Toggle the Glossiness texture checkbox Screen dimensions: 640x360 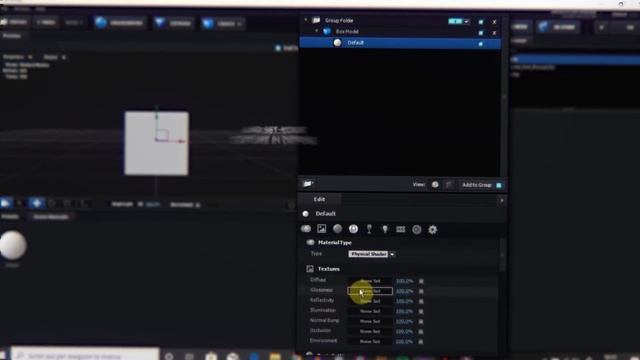click(x=421, y=291)
